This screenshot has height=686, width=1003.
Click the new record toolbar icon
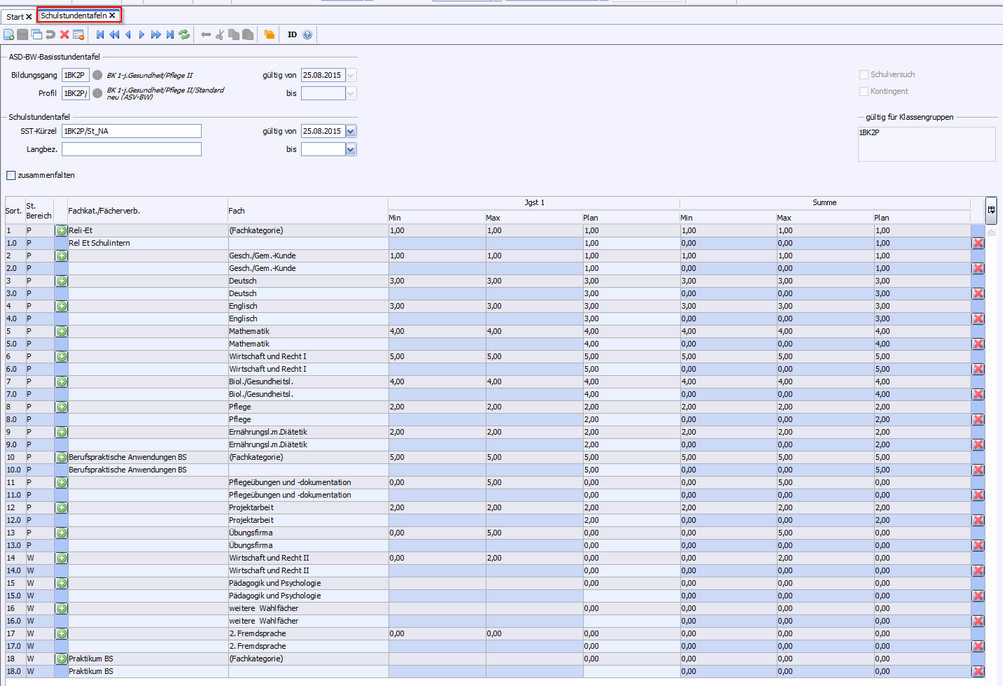[9, 35]
